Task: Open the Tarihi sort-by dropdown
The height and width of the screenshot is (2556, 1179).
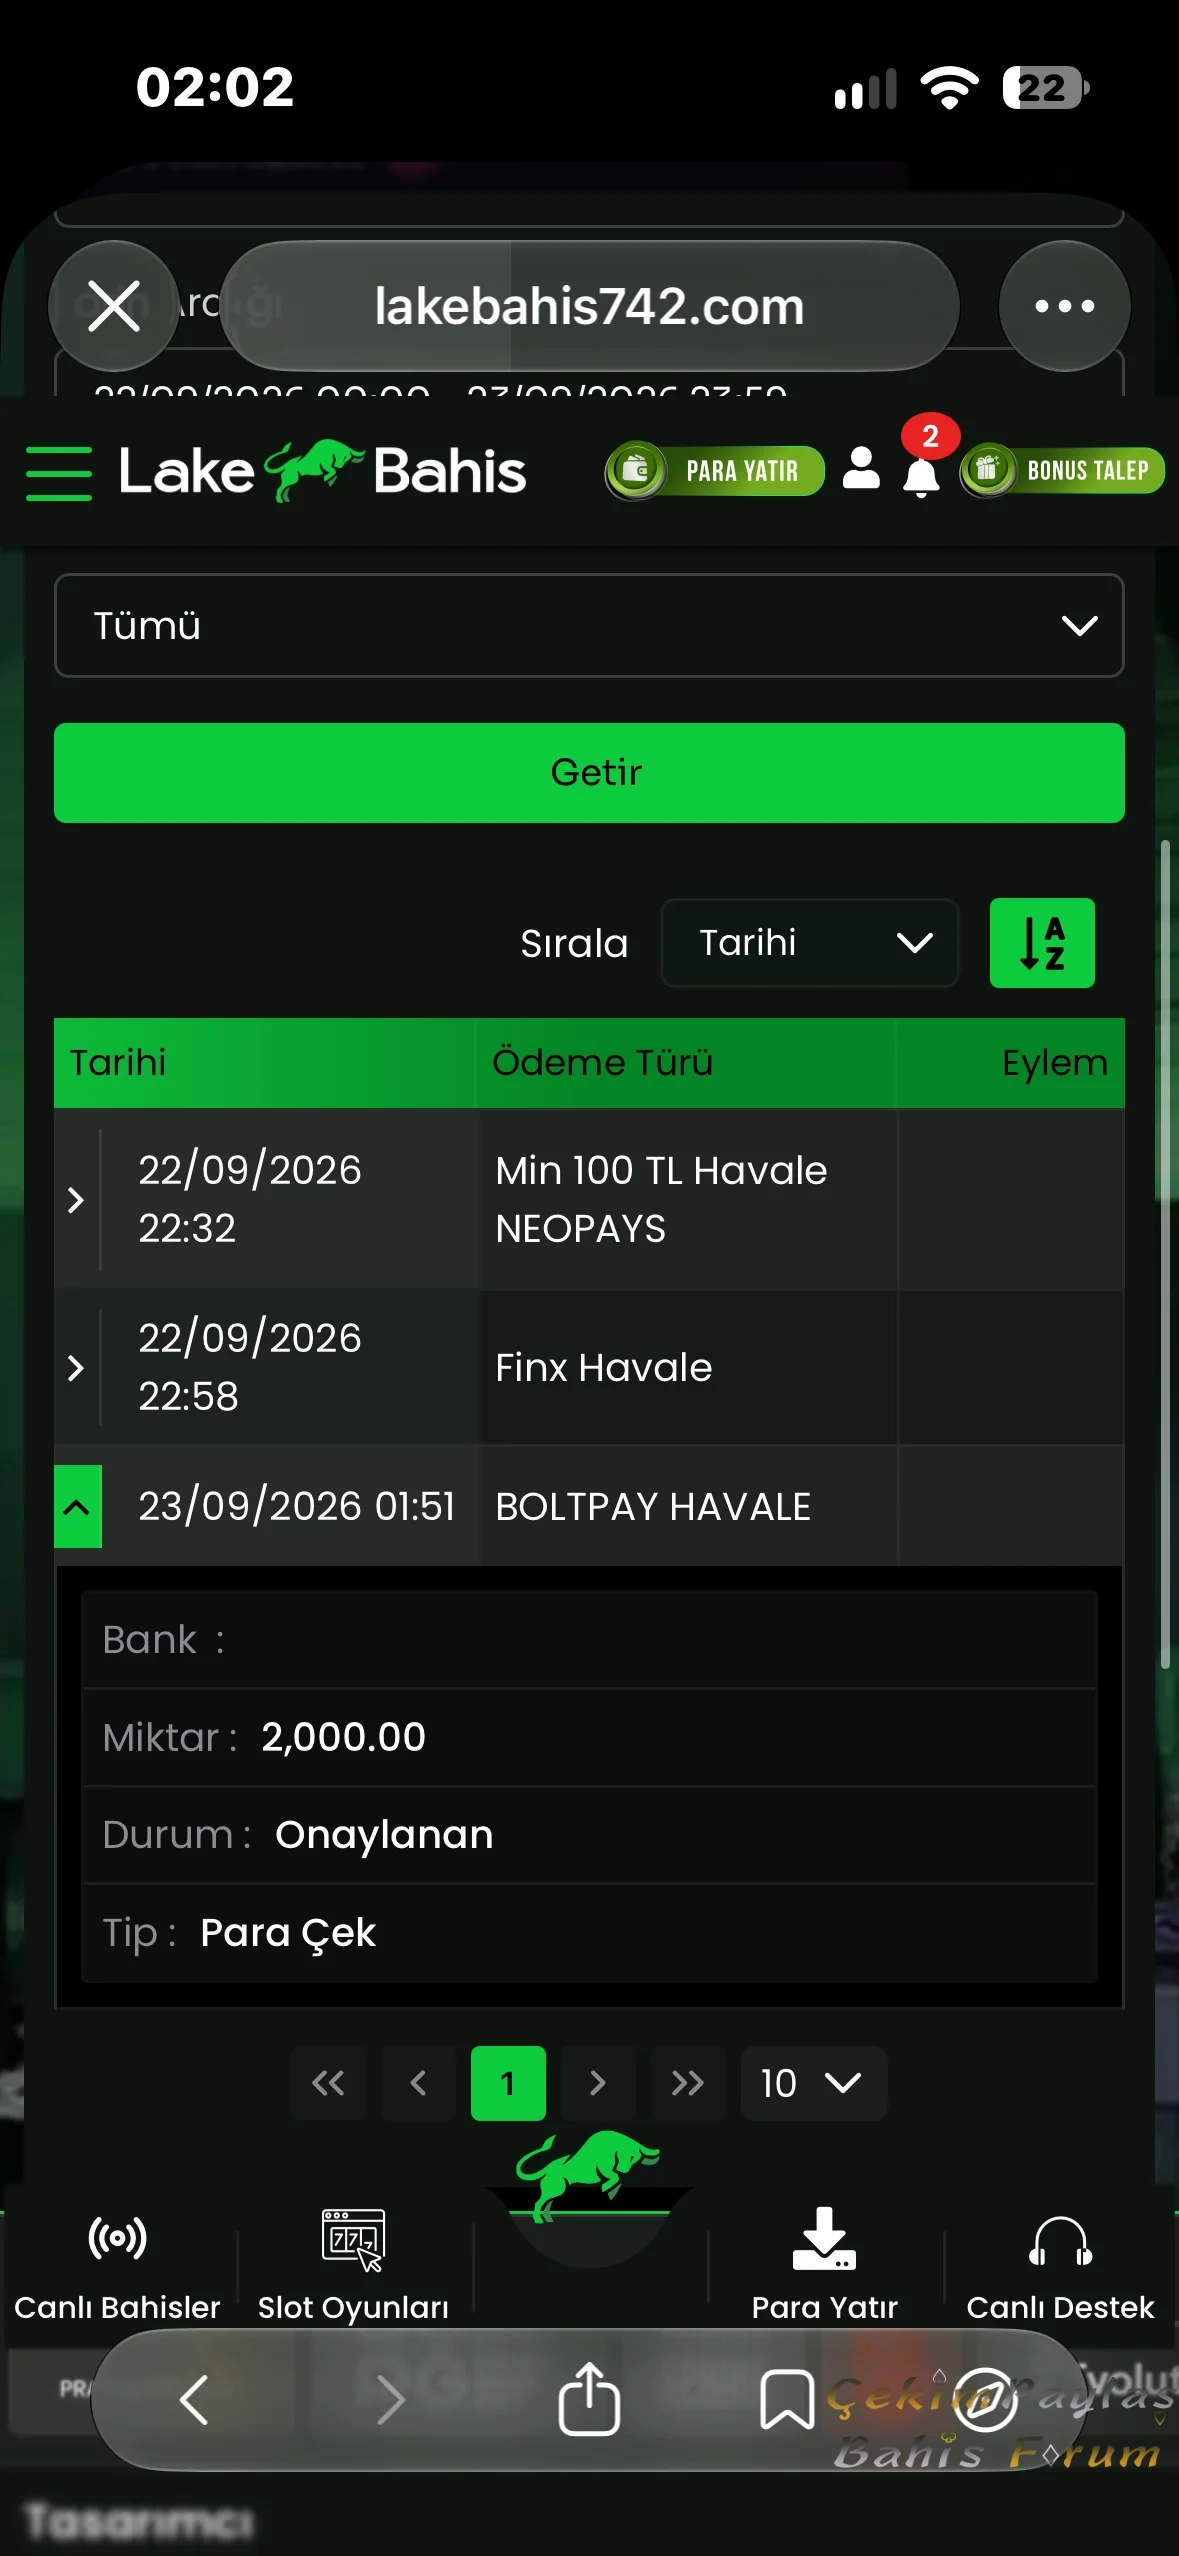Action: coord(810,942)
